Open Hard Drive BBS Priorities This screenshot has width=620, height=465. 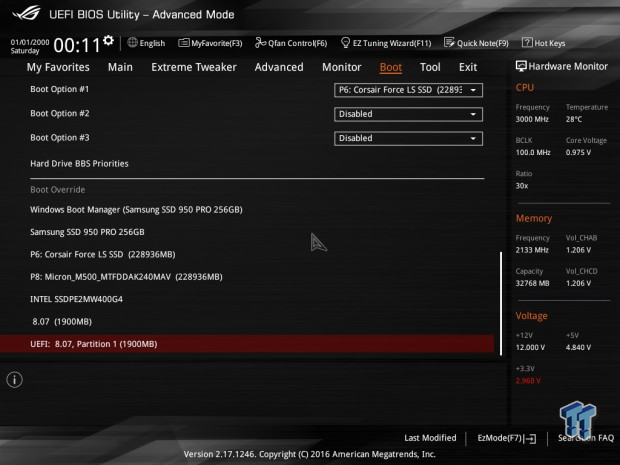(79, 164)
